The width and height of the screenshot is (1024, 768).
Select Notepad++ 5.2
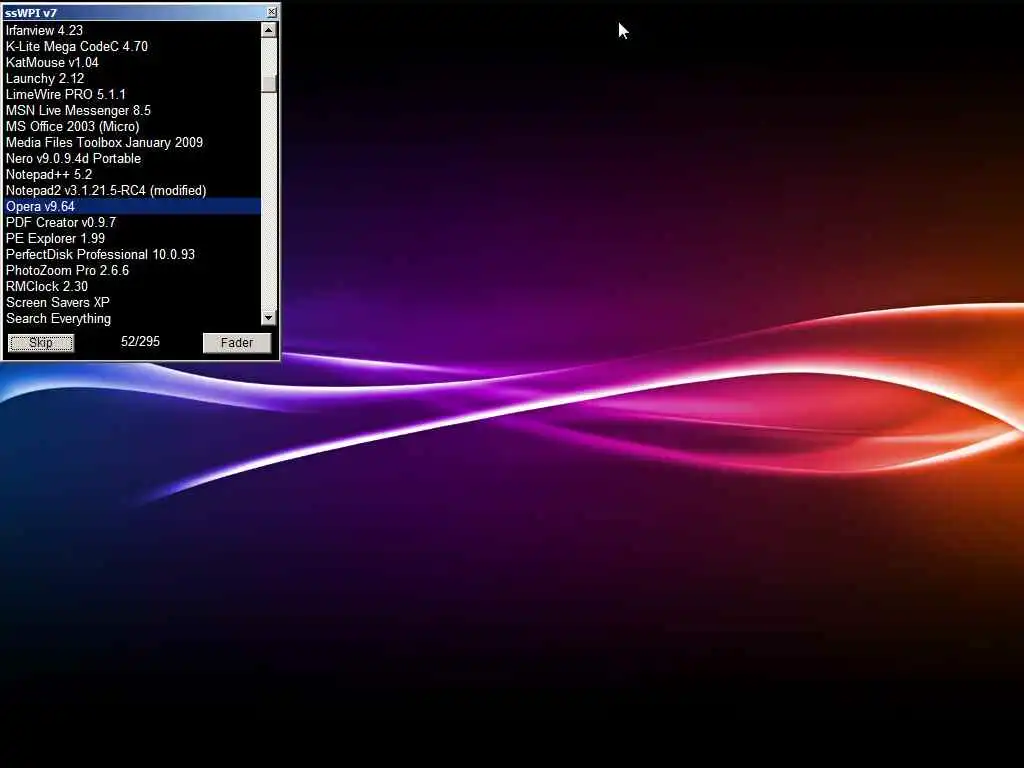click(133, 174)
